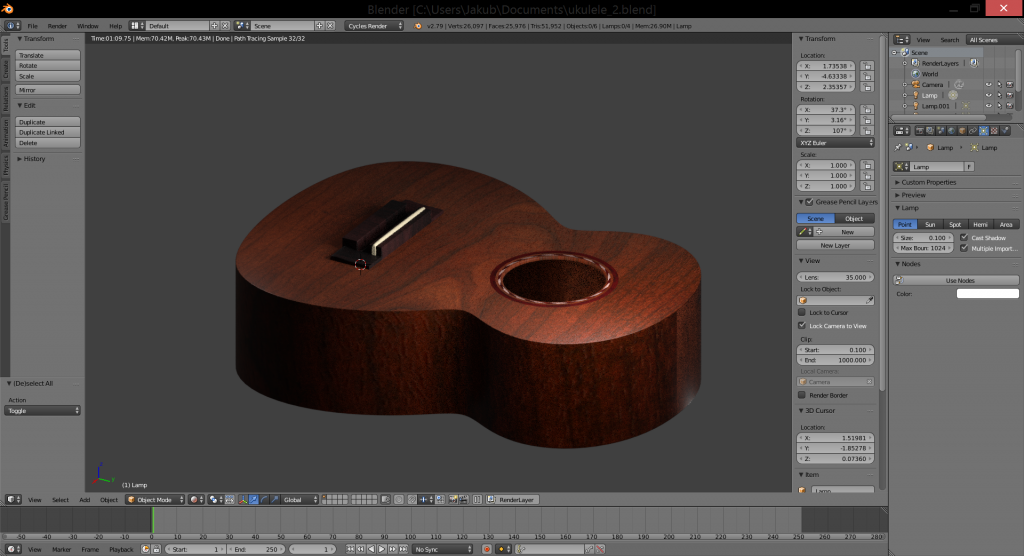Click the scene browse icon in header

[x=240, y=25]
